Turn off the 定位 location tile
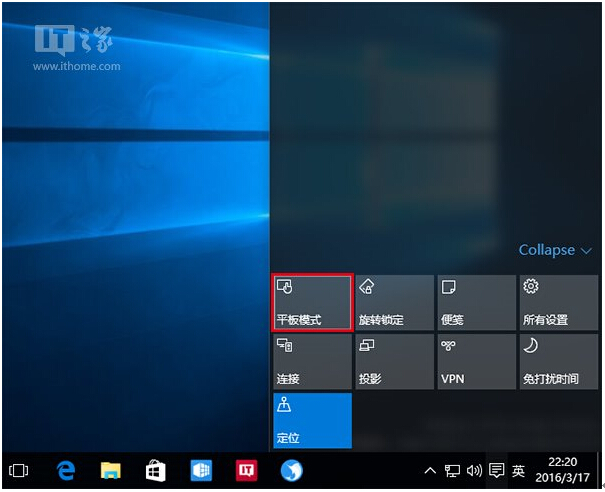Image resolution: width=605 pixels, height=492 pixels. click(x=312, y=420)
